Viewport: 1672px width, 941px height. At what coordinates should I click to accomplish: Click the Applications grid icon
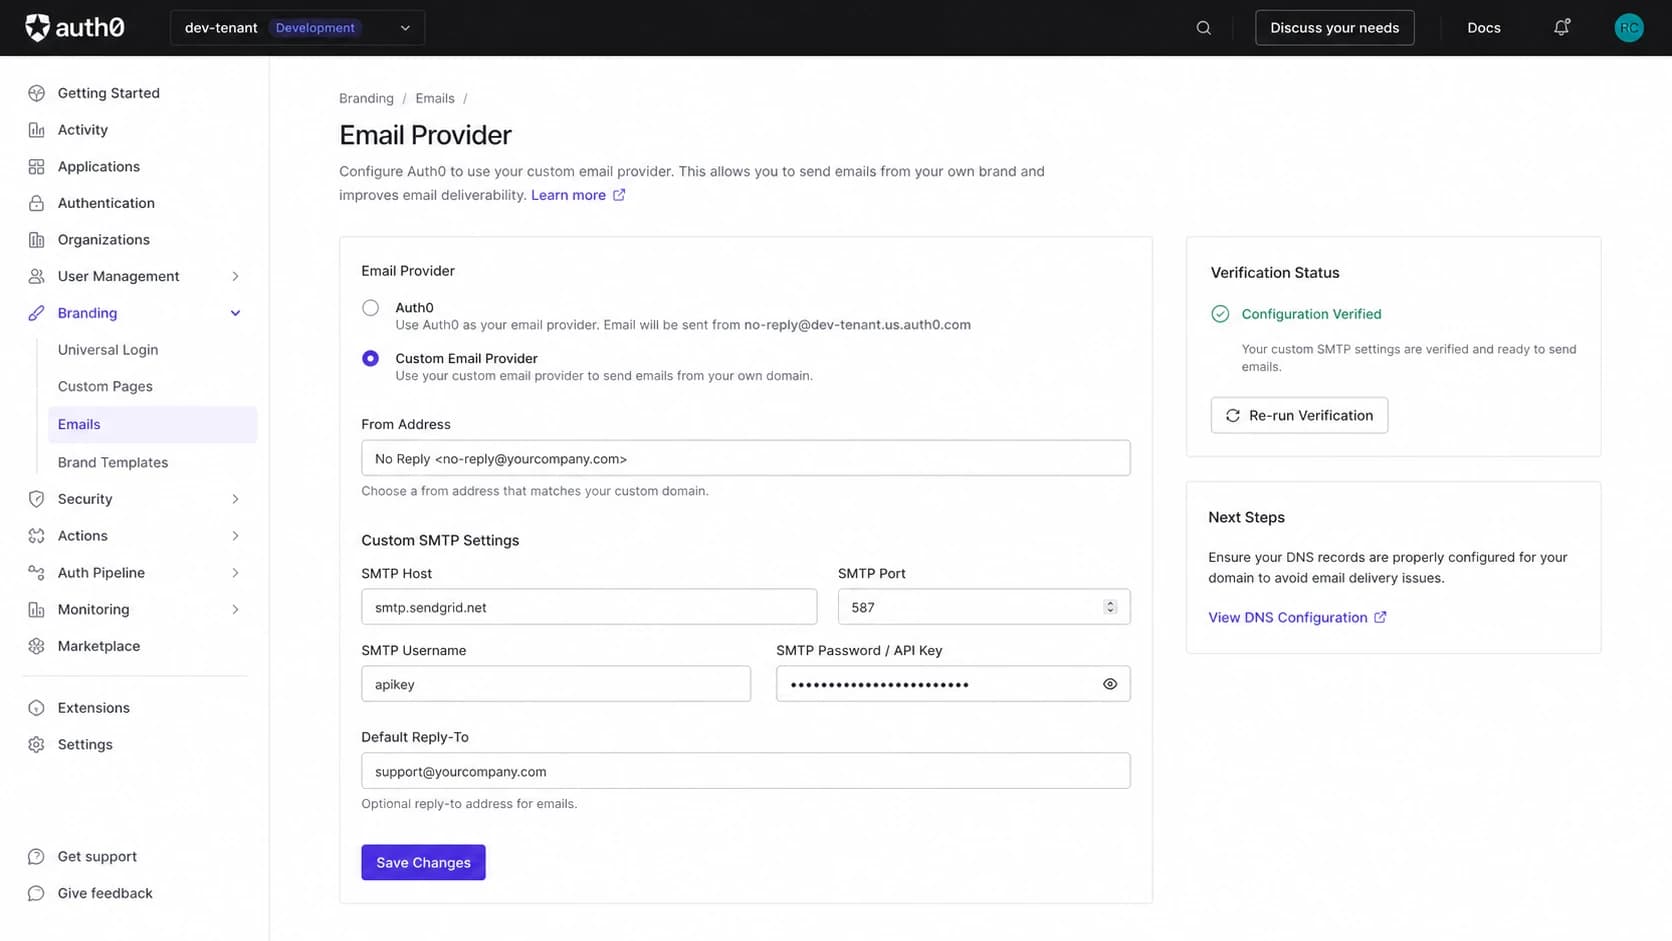[37, 167]
